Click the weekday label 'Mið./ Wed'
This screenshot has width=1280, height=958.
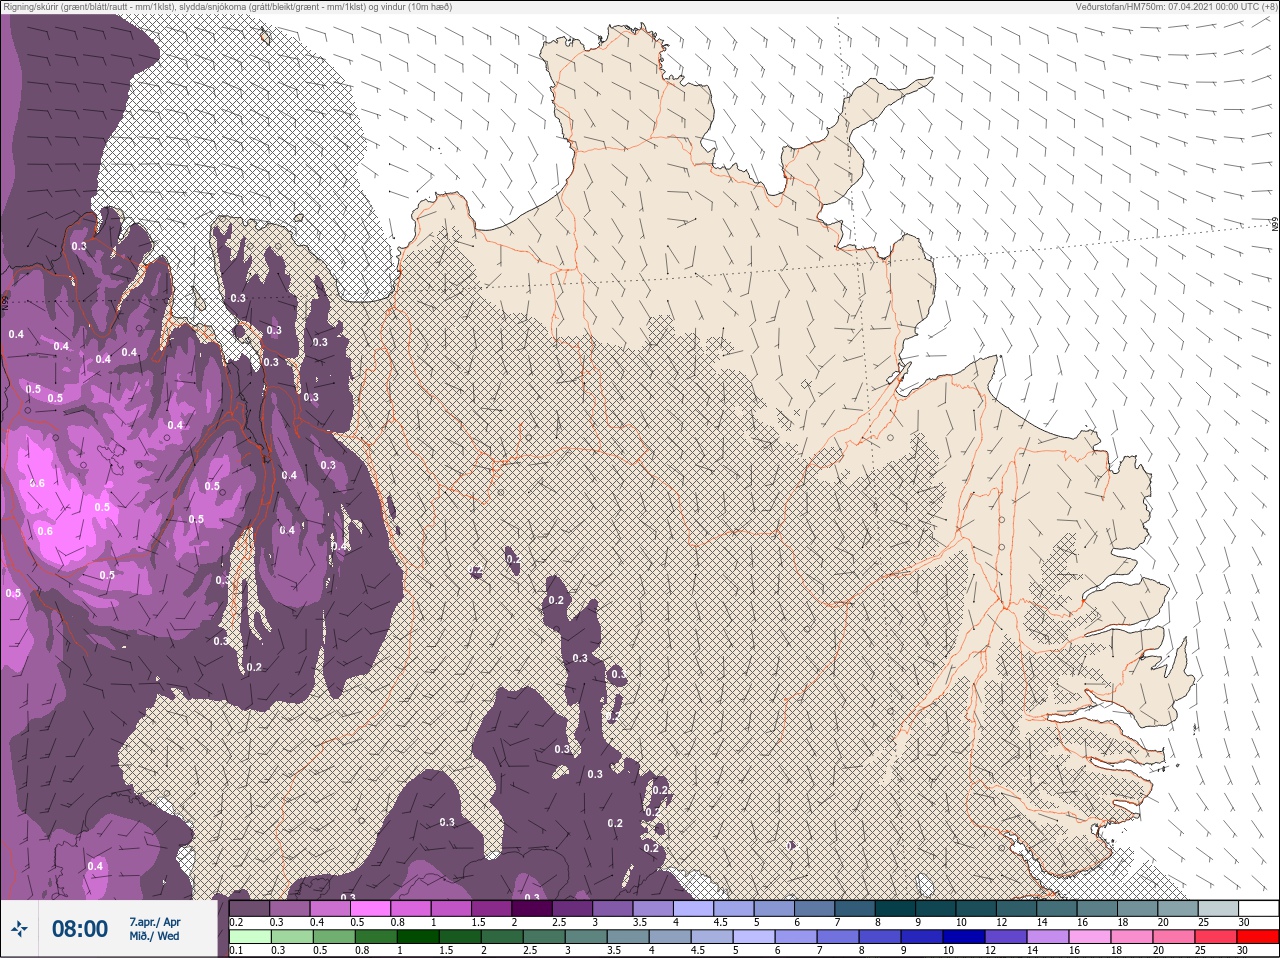click(x=154, y=936)
